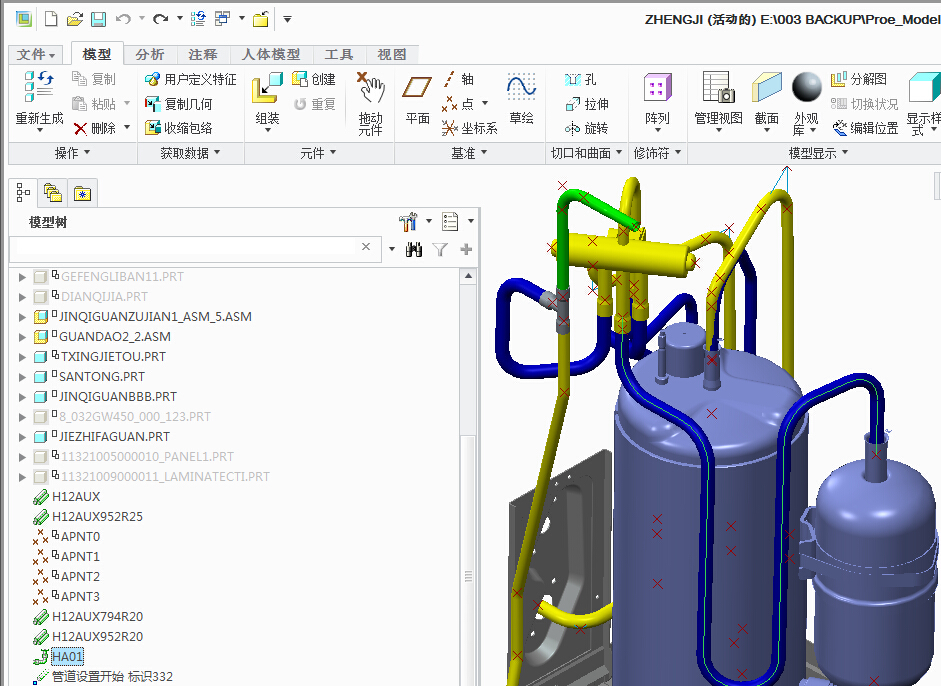The width and height of the screenshot is (941, 686).
Task: Select HA01 in the model tree
Action: coord(67,657)
